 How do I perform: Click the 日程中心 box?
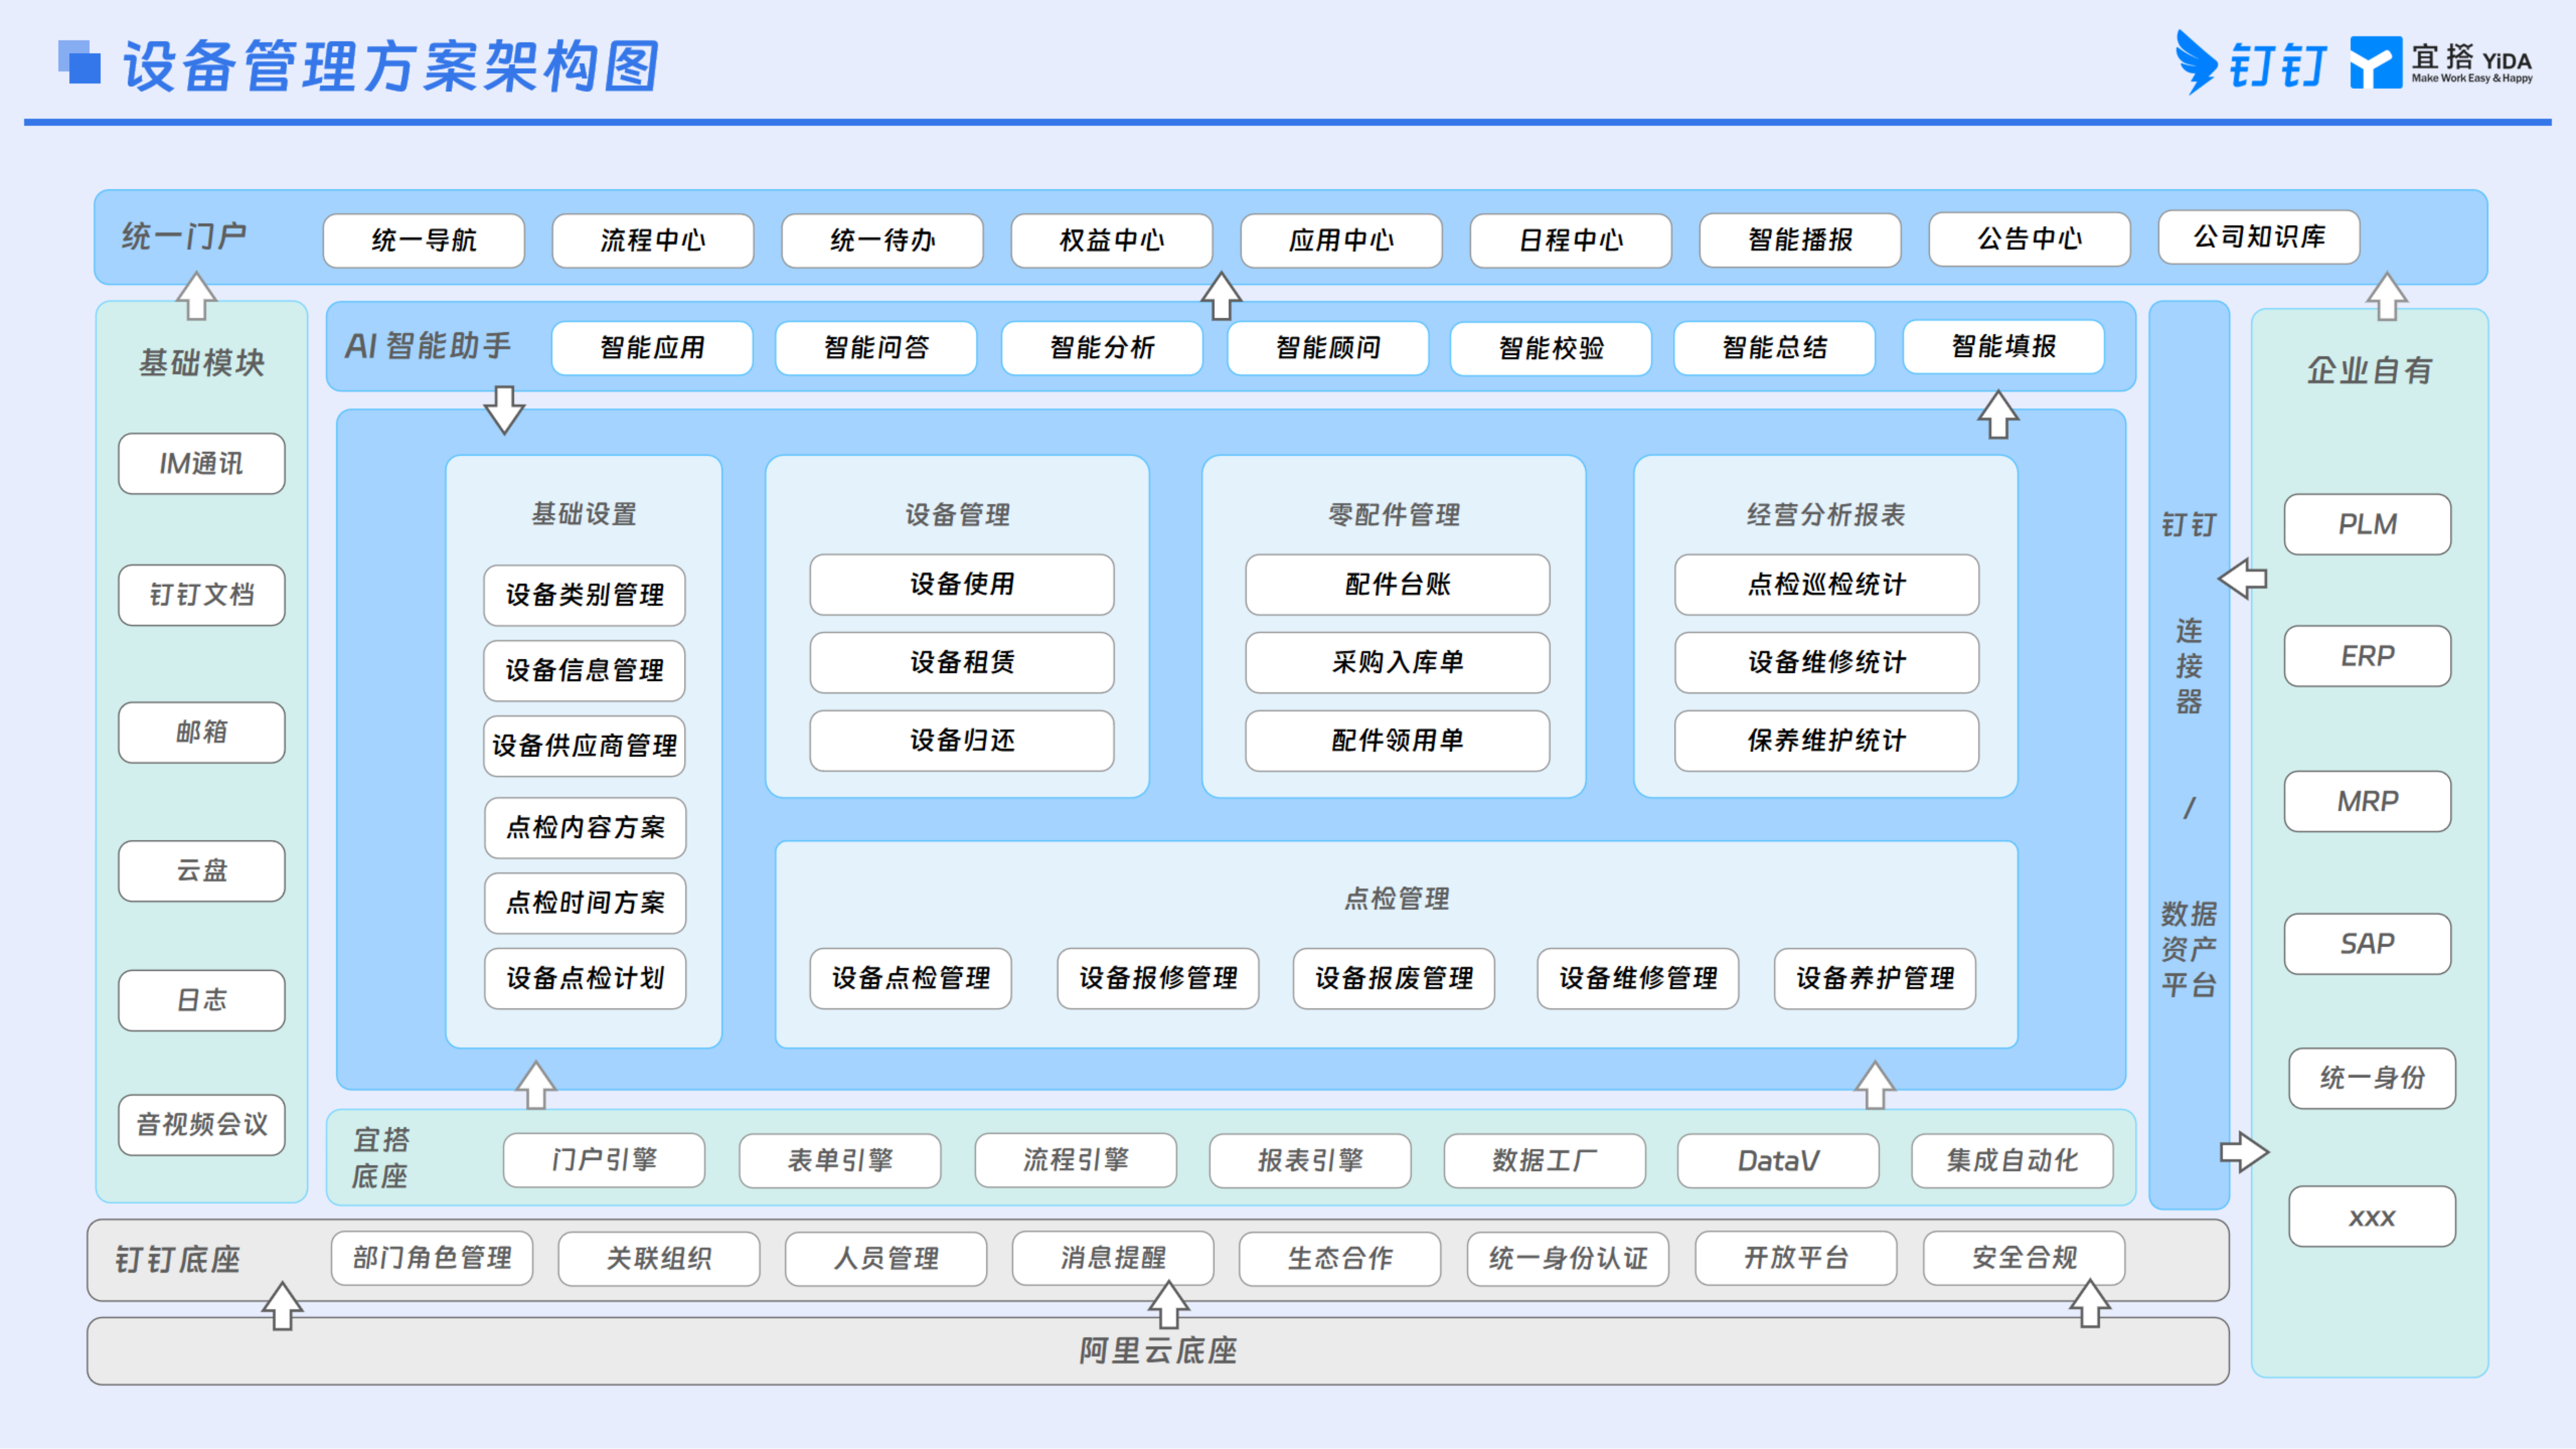1571,240
